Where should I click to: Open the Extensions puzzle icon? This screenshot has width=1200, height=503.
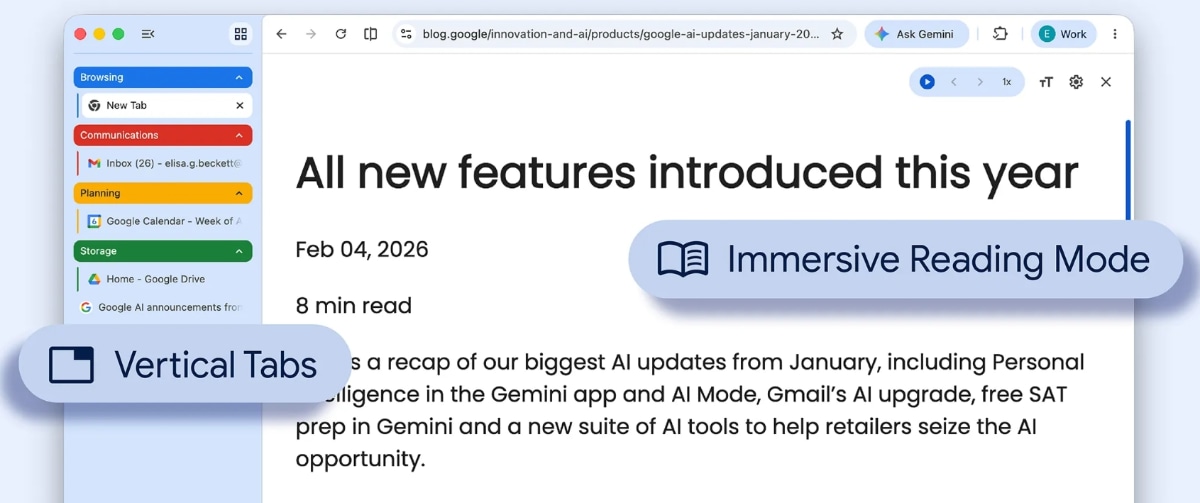[1000, 34]
